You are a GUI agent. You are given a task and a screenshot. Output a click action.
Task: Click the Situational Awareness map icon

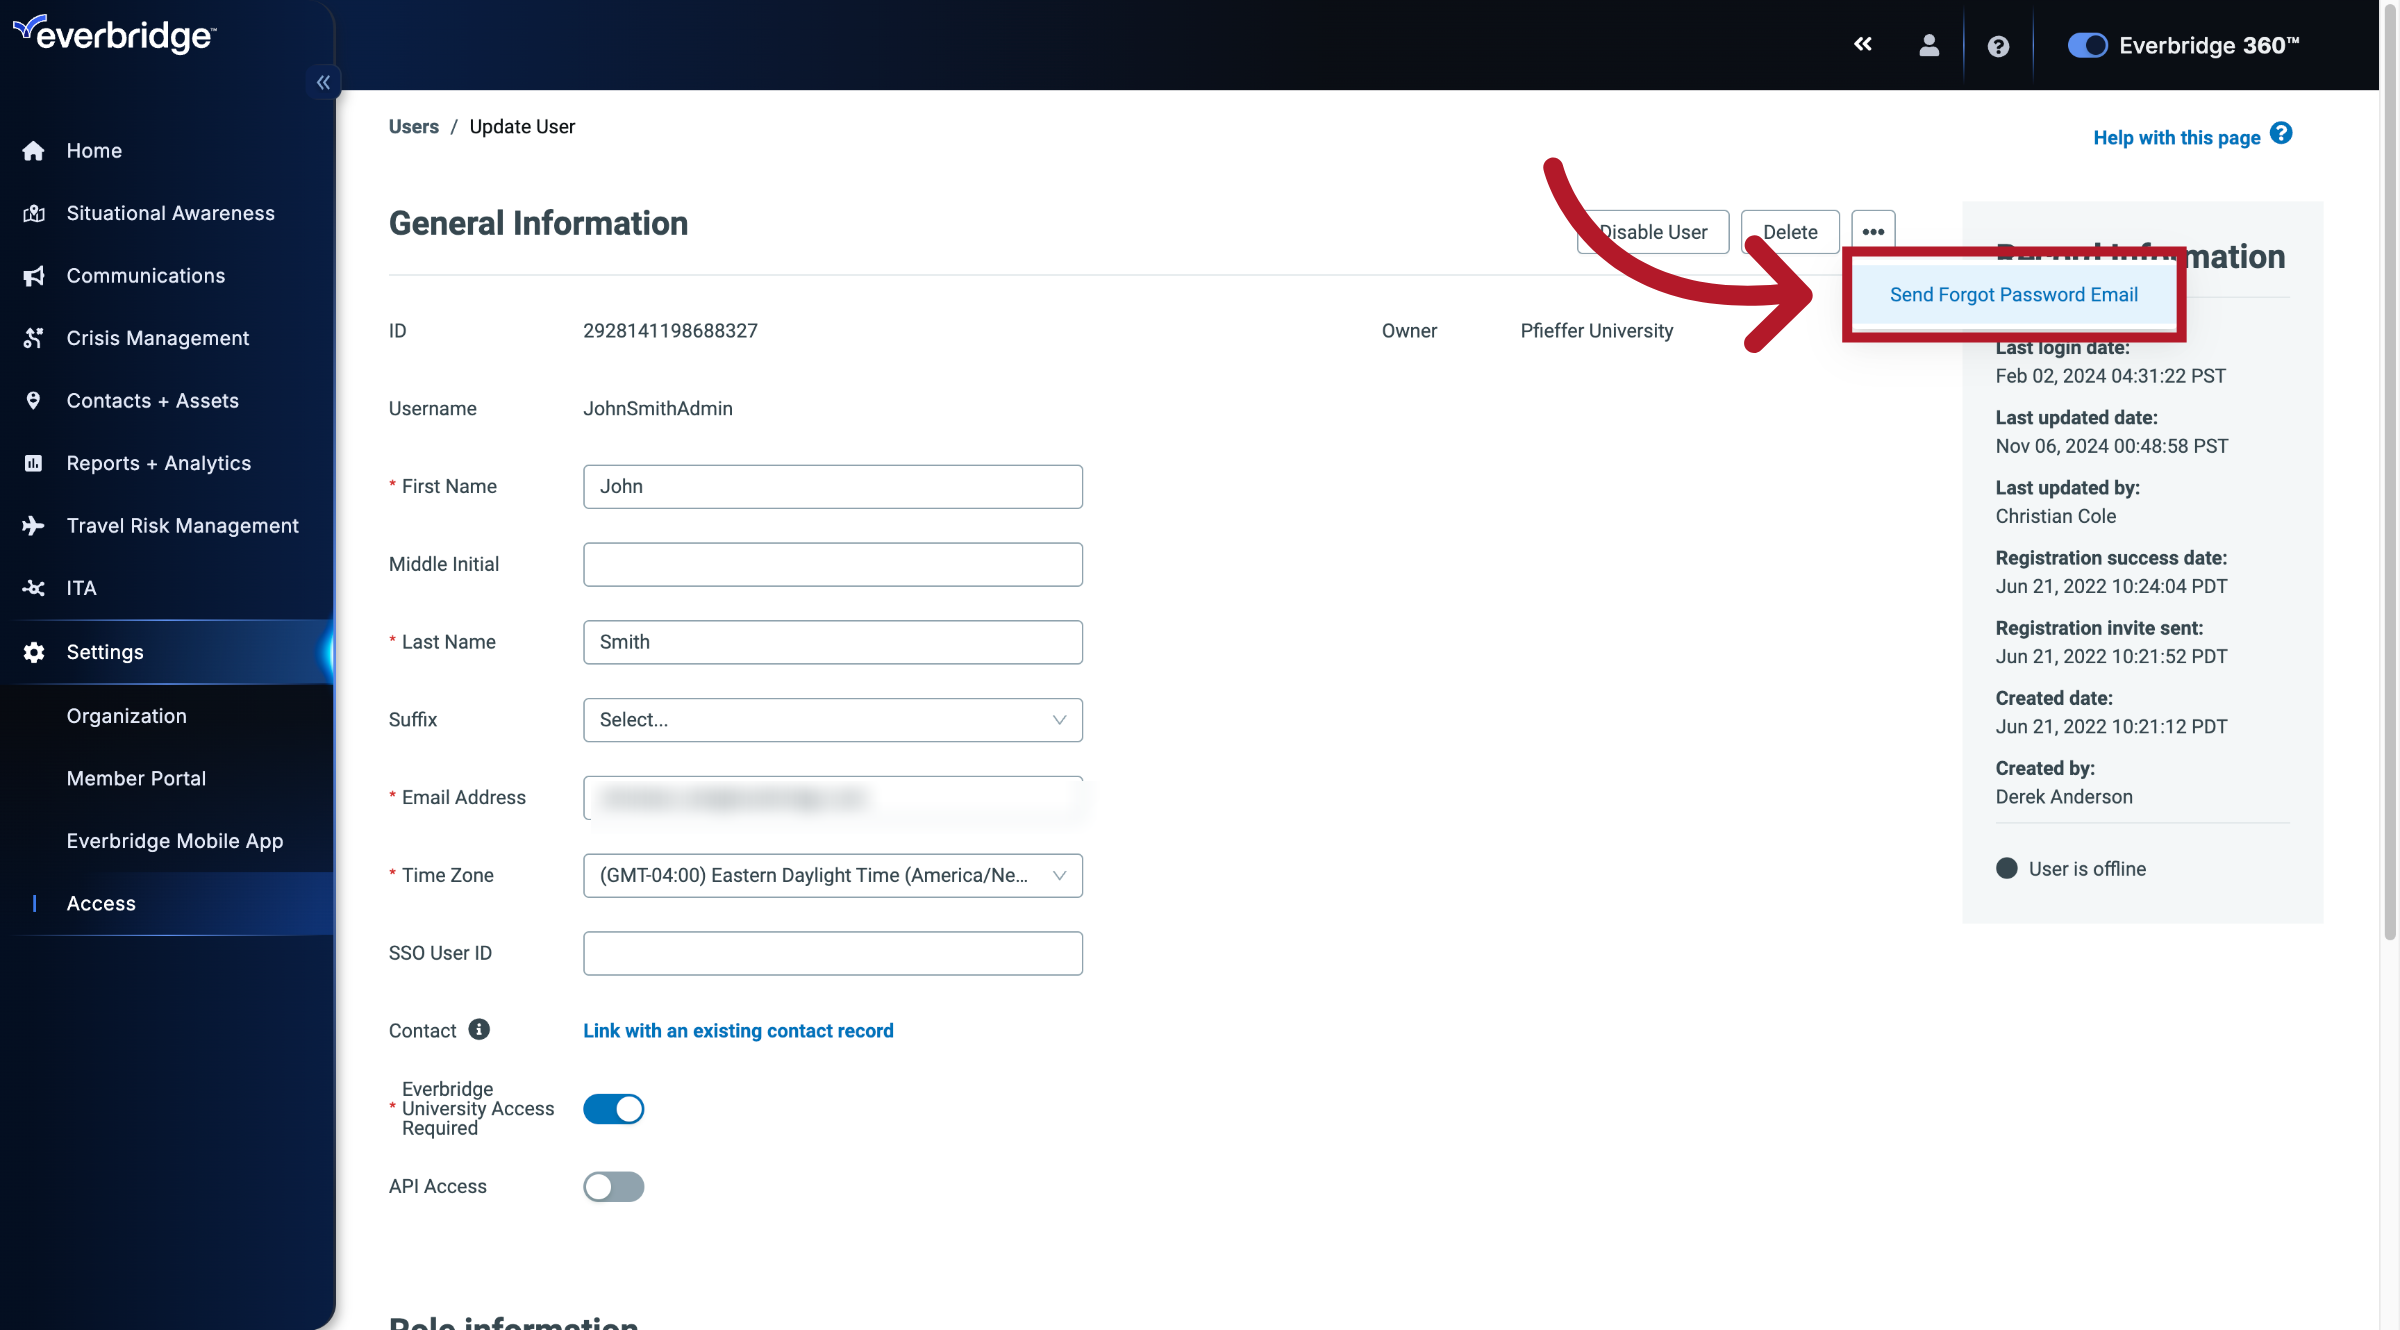pos(34,213)
